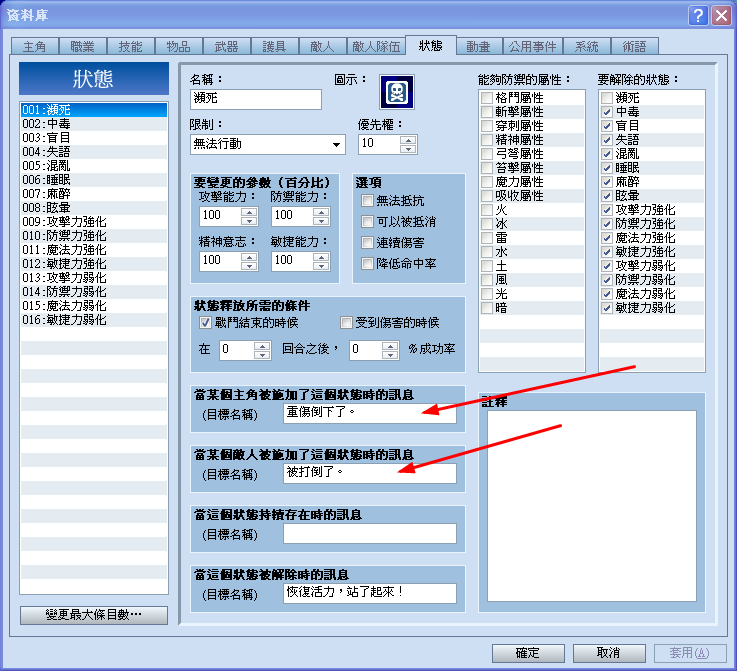The height and width of the screenshot is (671, 737).
Task: Click the 註釋 notes text area
Action: pos(592,506)
